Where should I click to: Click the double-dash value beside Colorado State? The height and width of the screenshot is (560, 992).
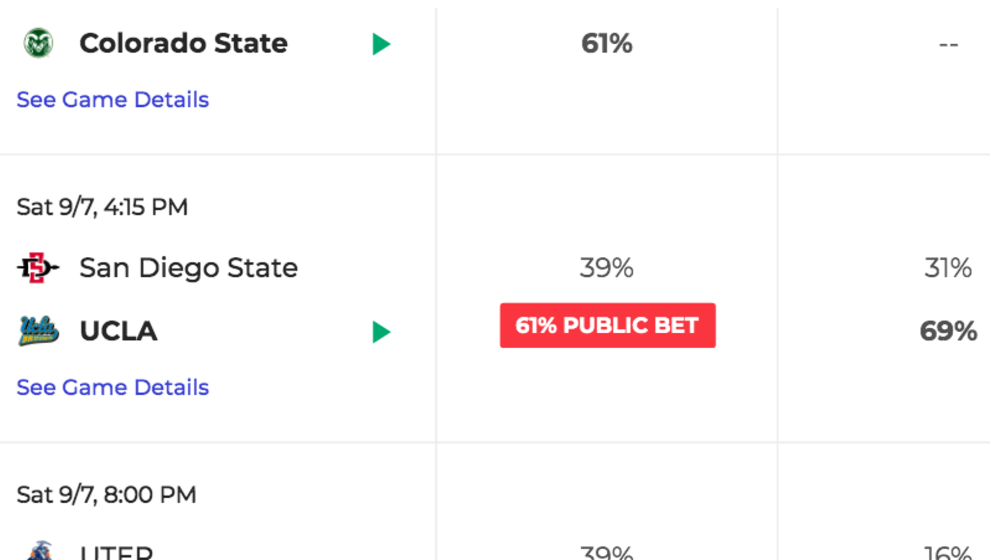point(948,44)
